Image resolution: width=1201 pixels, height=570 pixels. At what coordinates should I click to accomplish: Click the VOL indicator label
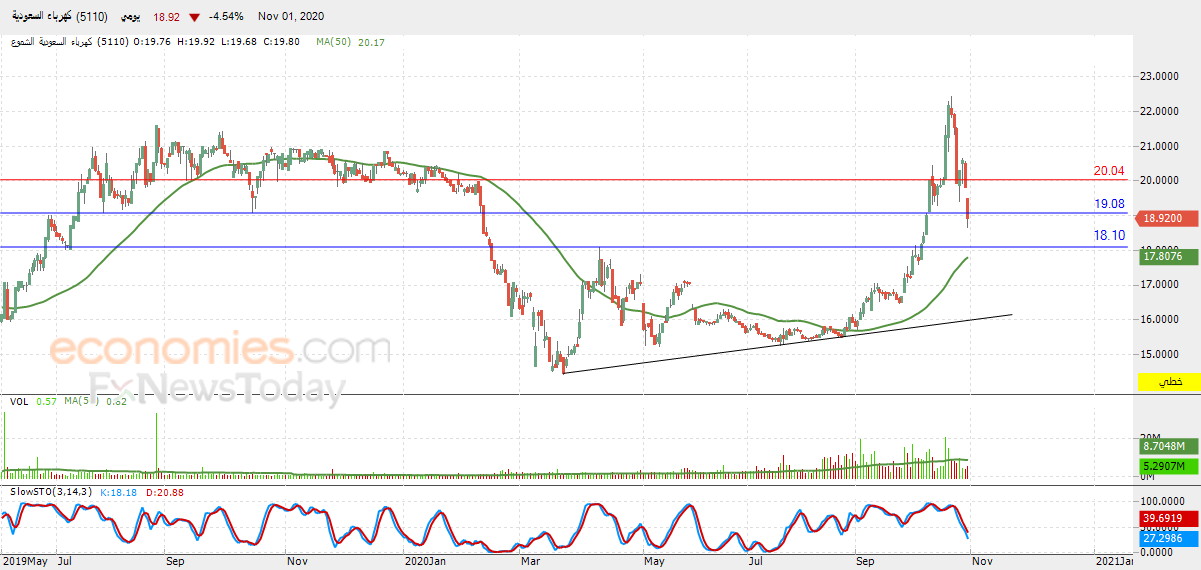[x=18, y=401]
